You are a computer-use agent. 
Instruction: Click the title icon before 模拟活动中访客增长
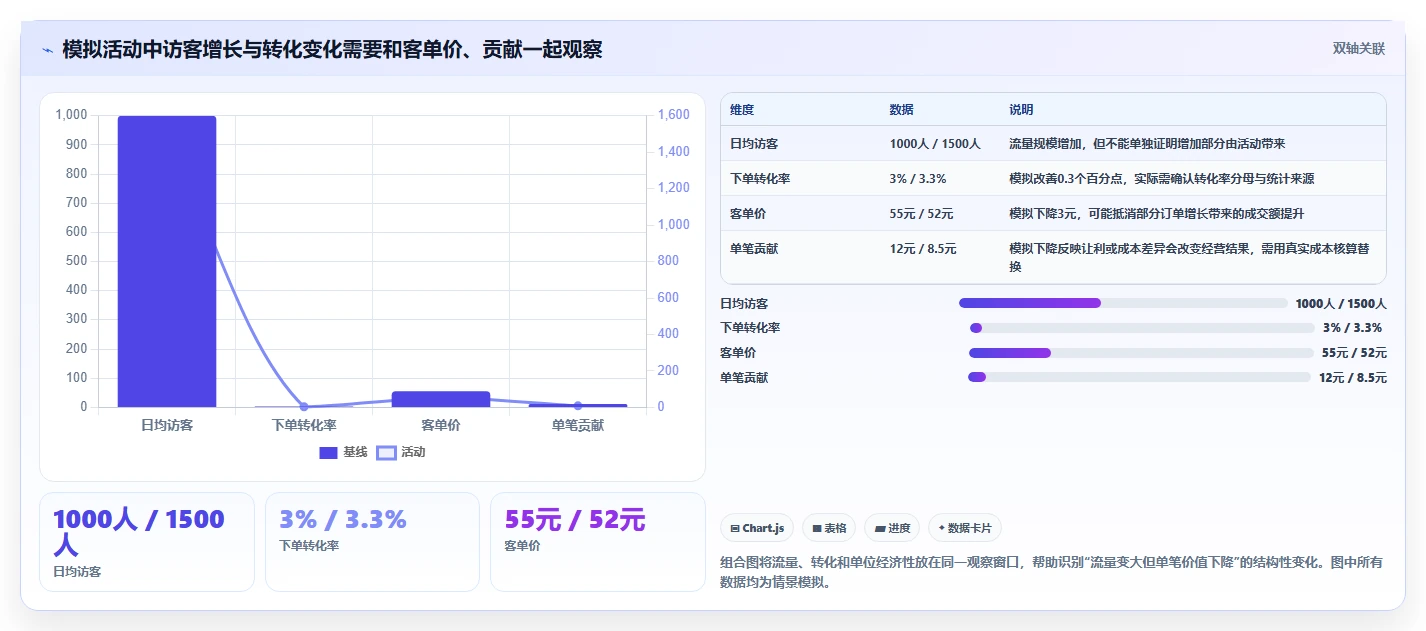(47, 50)
